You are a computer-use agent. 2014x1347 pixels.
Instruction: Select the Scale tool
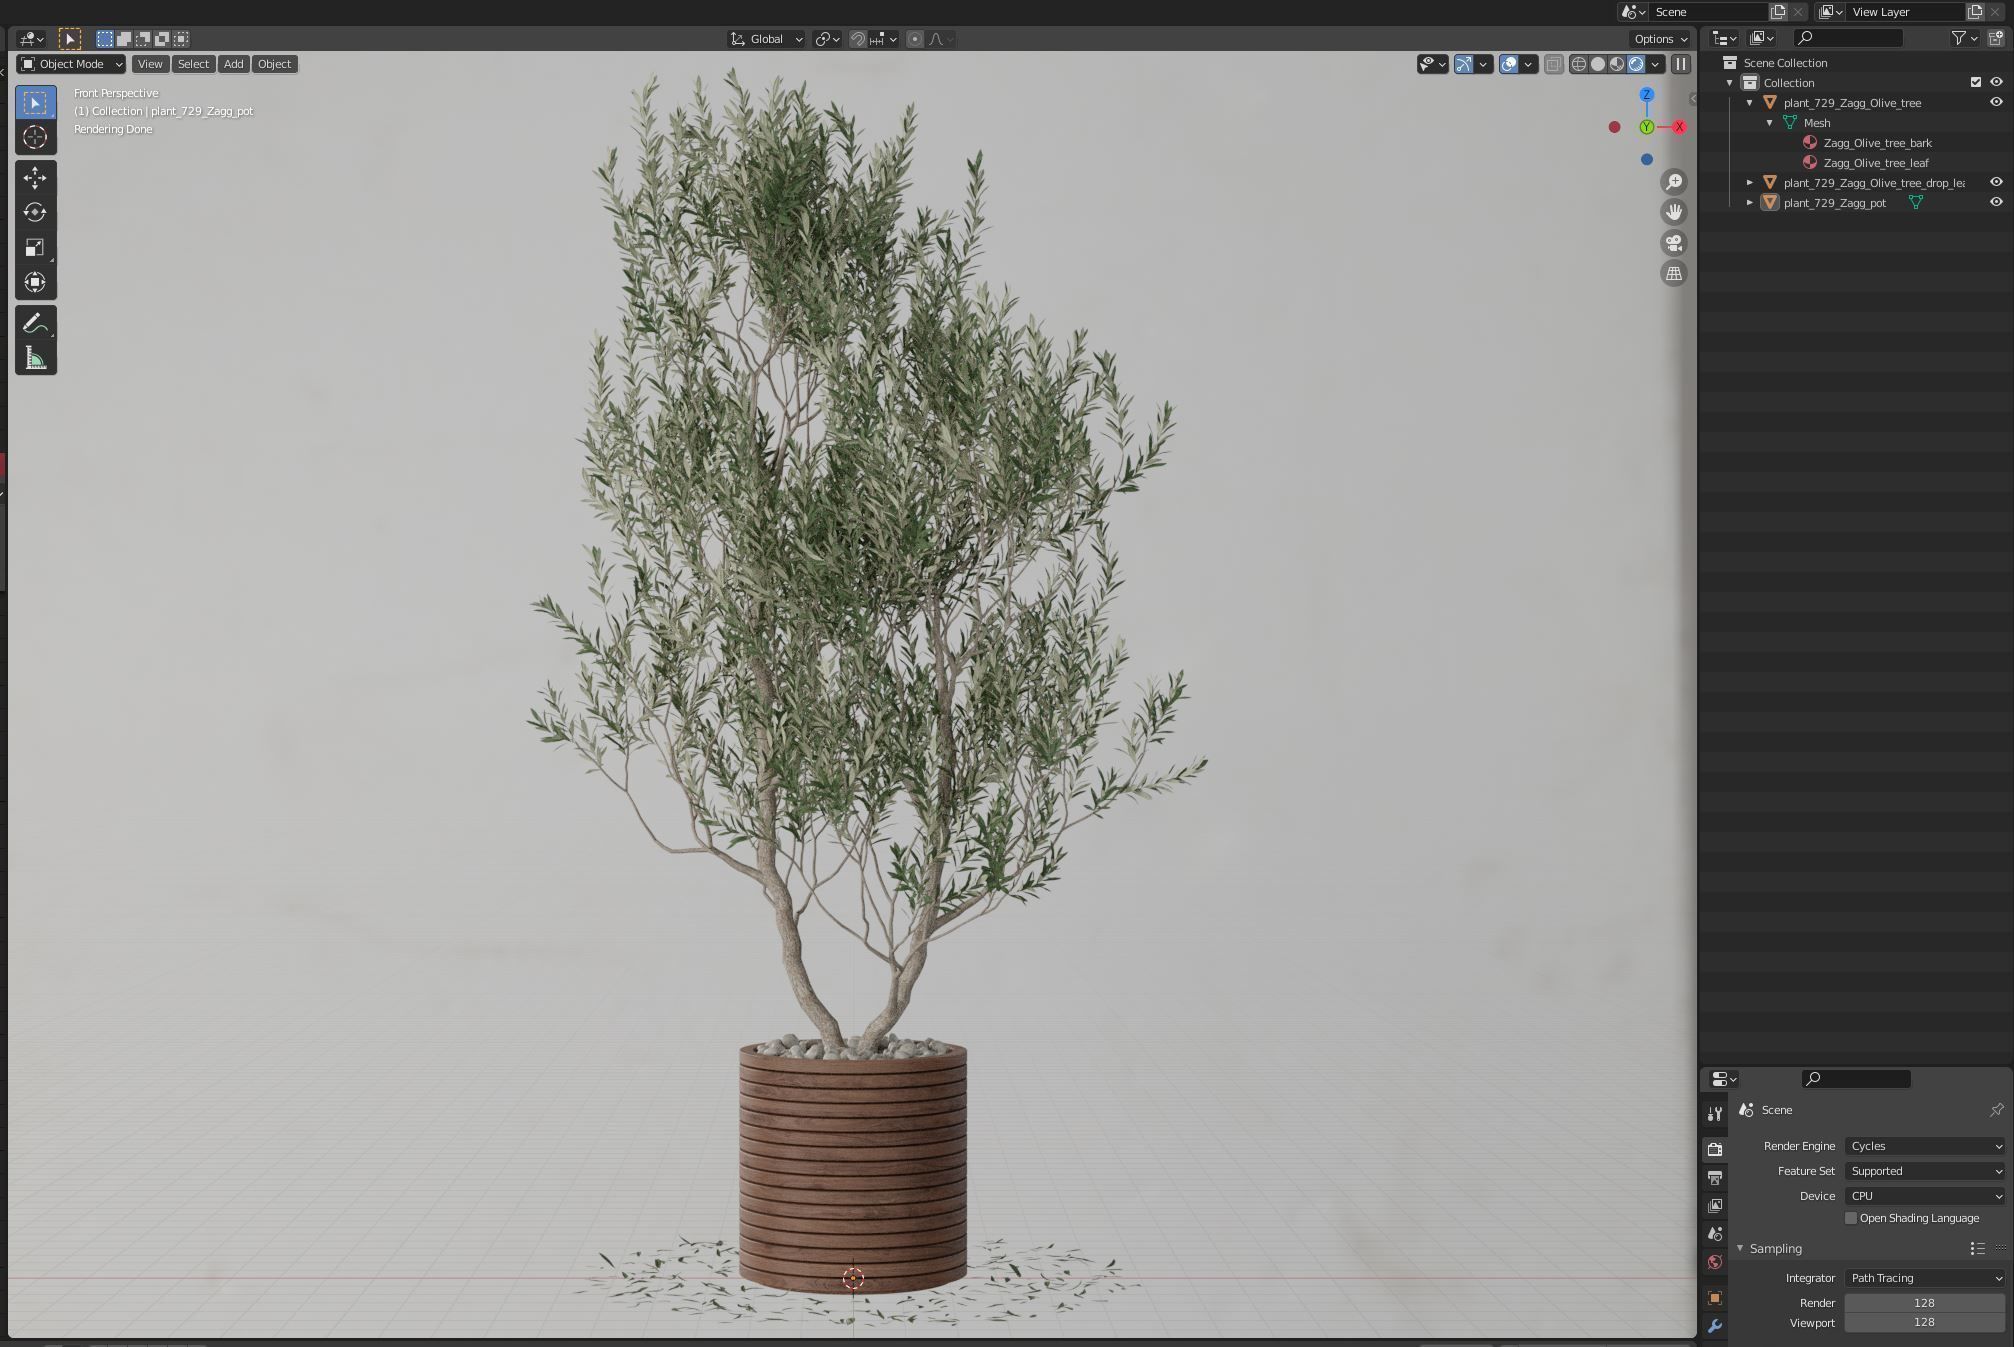pyautogui.click(x=35, y=247)
